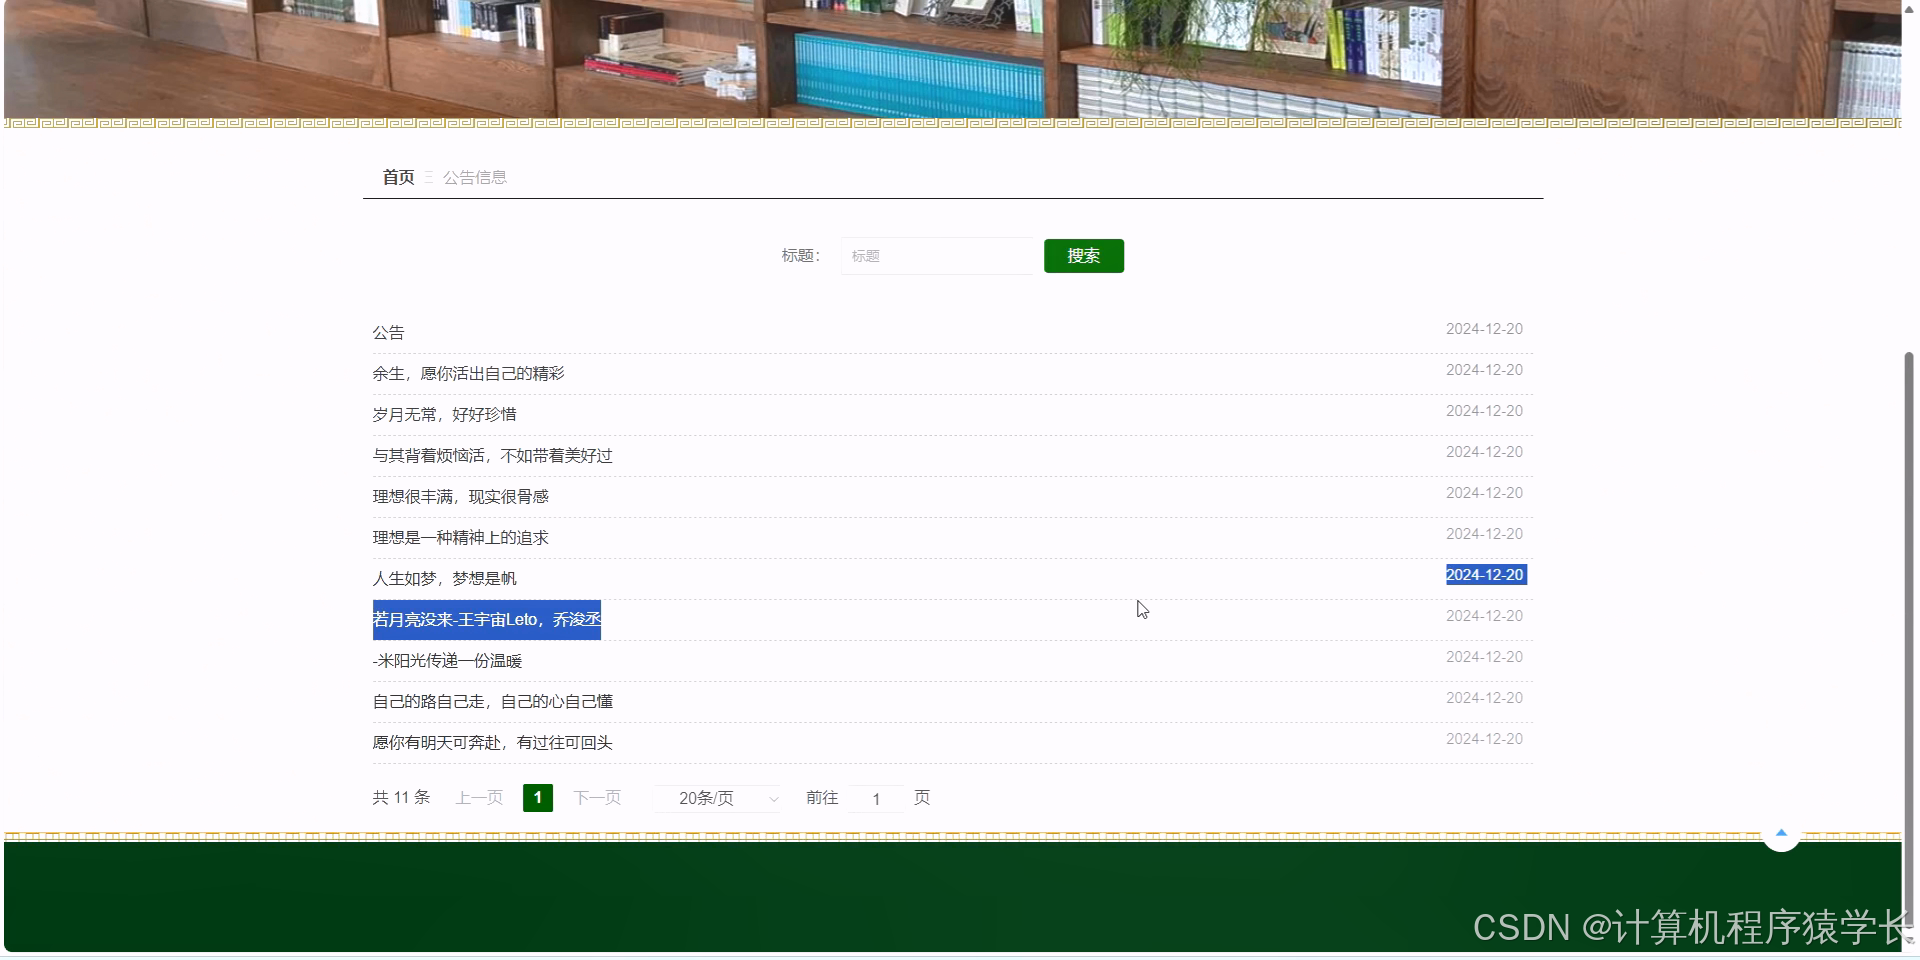Click the scrollbar up arrow at top right
The image size is (1920, 960).
(x=1911, y=8)
